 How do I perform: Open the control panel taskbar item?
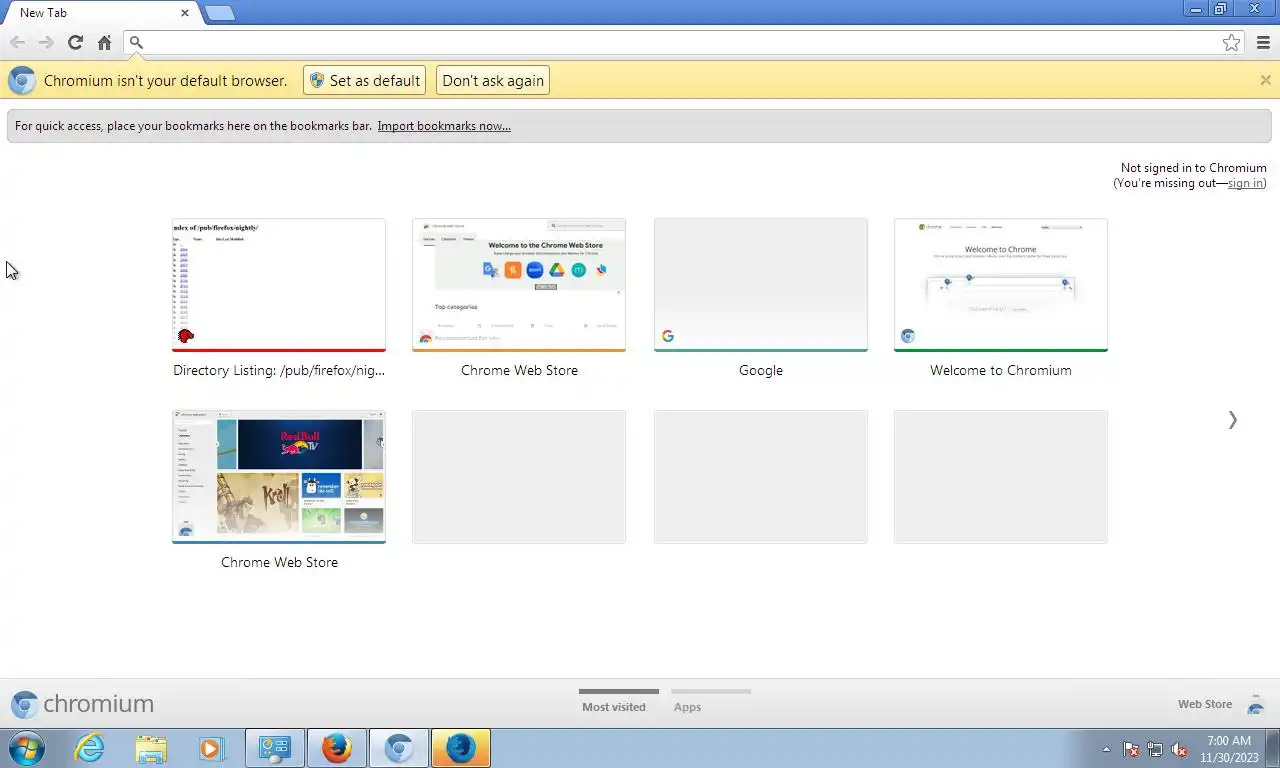pos(274,748)
